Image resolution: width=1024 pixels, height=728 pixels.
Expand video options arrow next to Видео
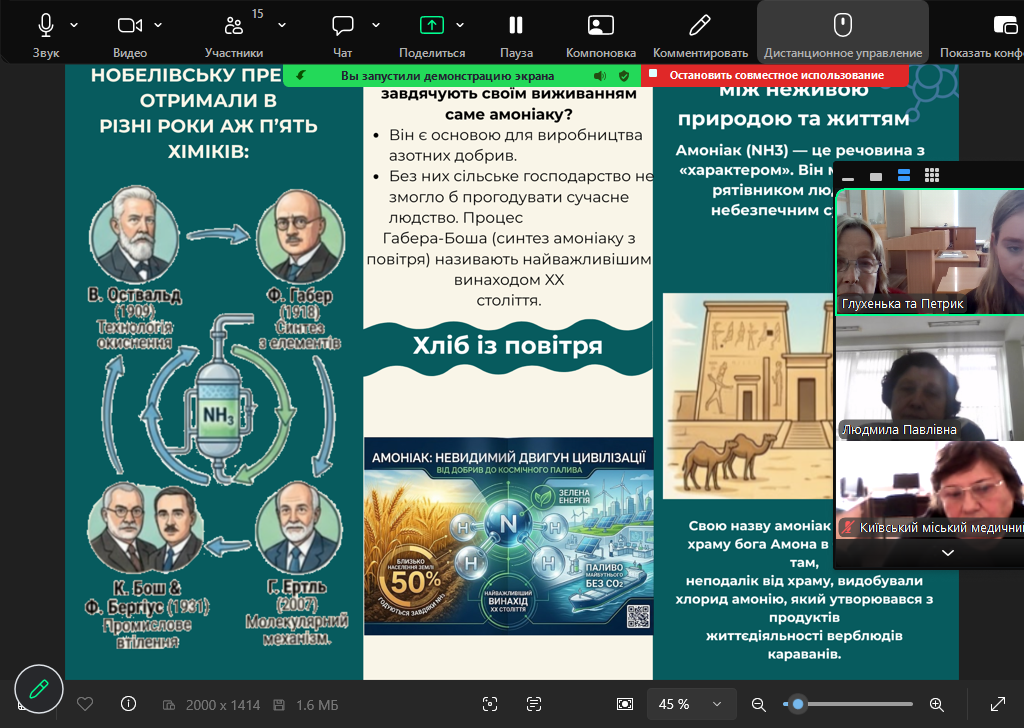(x=158, y=25)
